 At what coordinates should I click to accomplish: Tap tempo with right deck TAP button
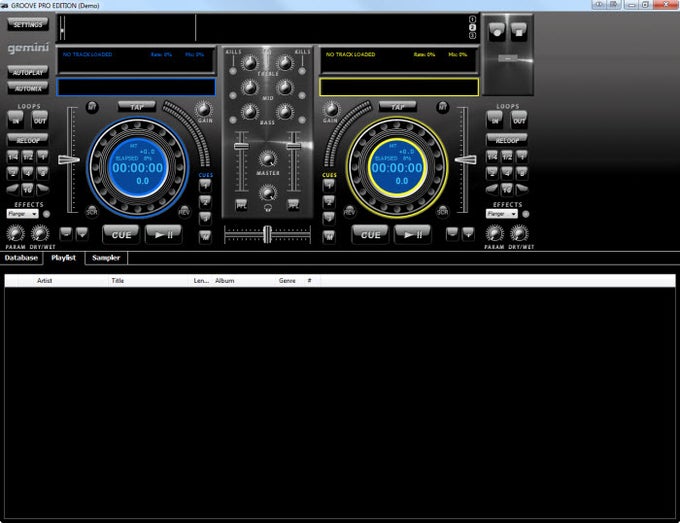397,106
